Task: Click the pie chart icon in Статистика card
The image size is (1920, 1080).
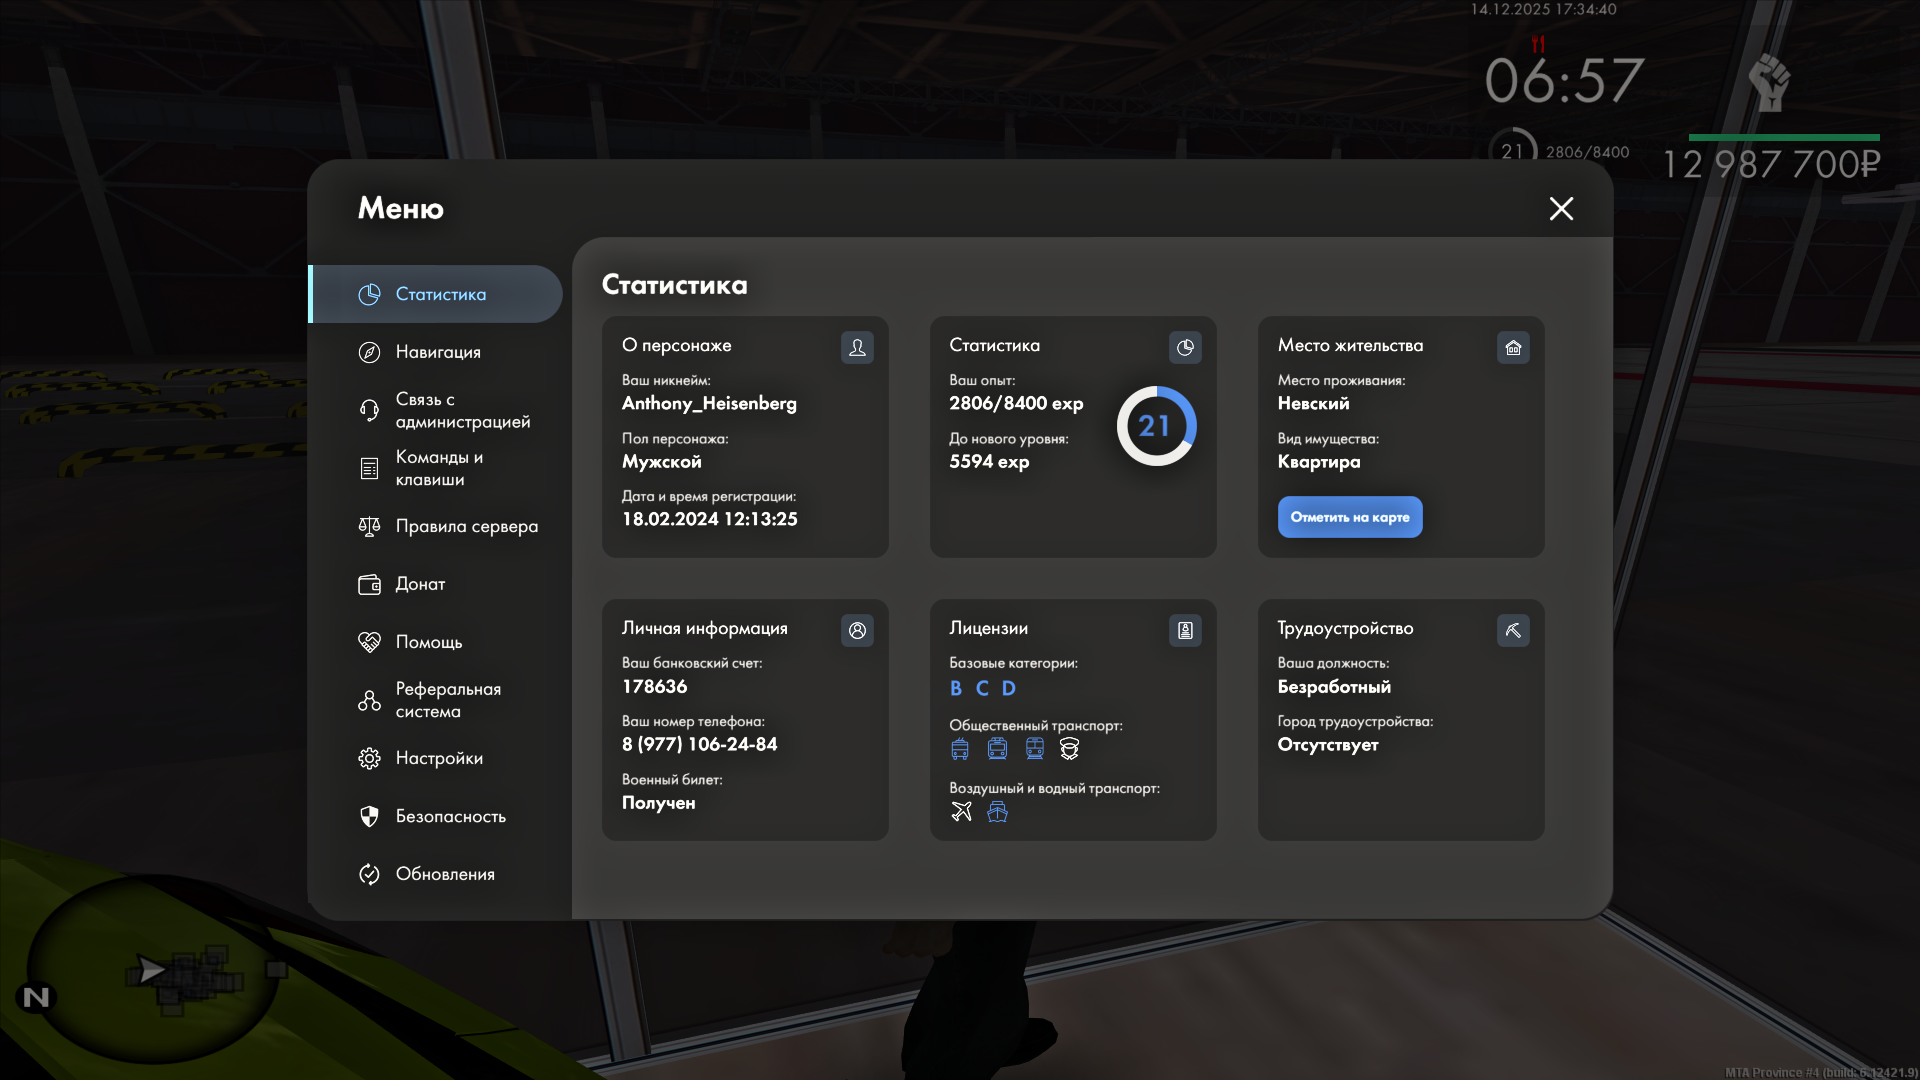Action: [1185, 347]
